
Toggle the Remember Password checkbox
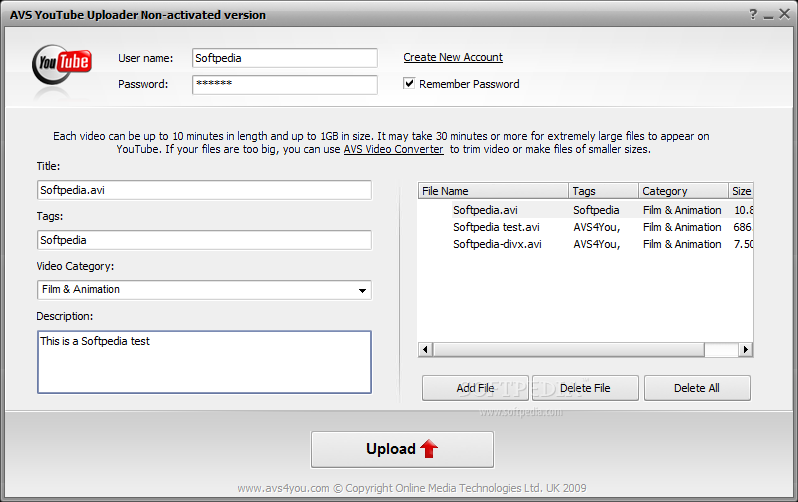tap(409, 83)
